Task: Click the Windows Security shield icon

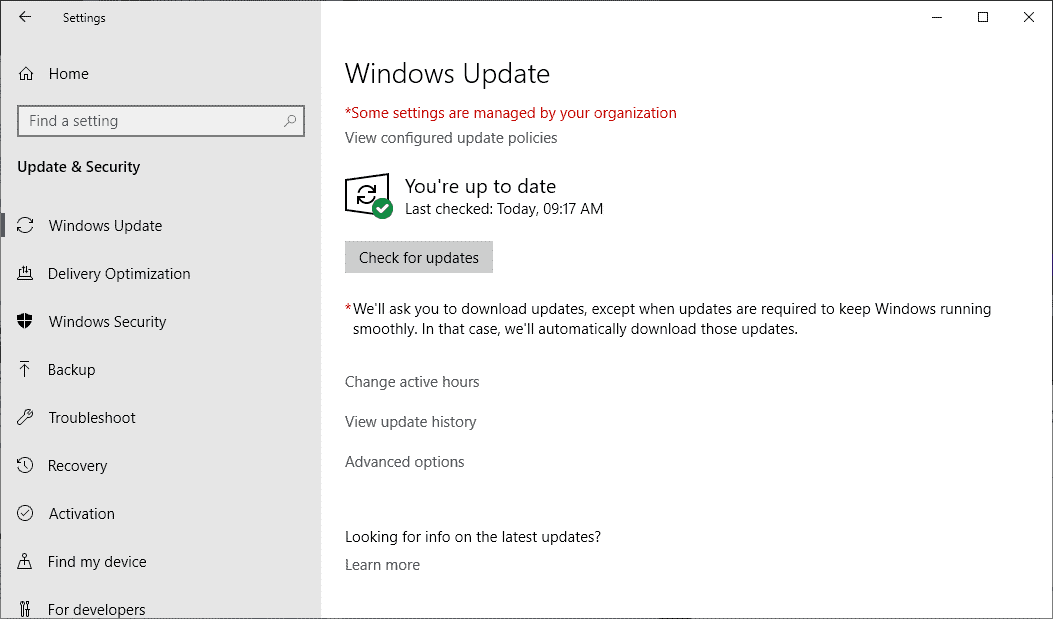Action: point(26,322)
